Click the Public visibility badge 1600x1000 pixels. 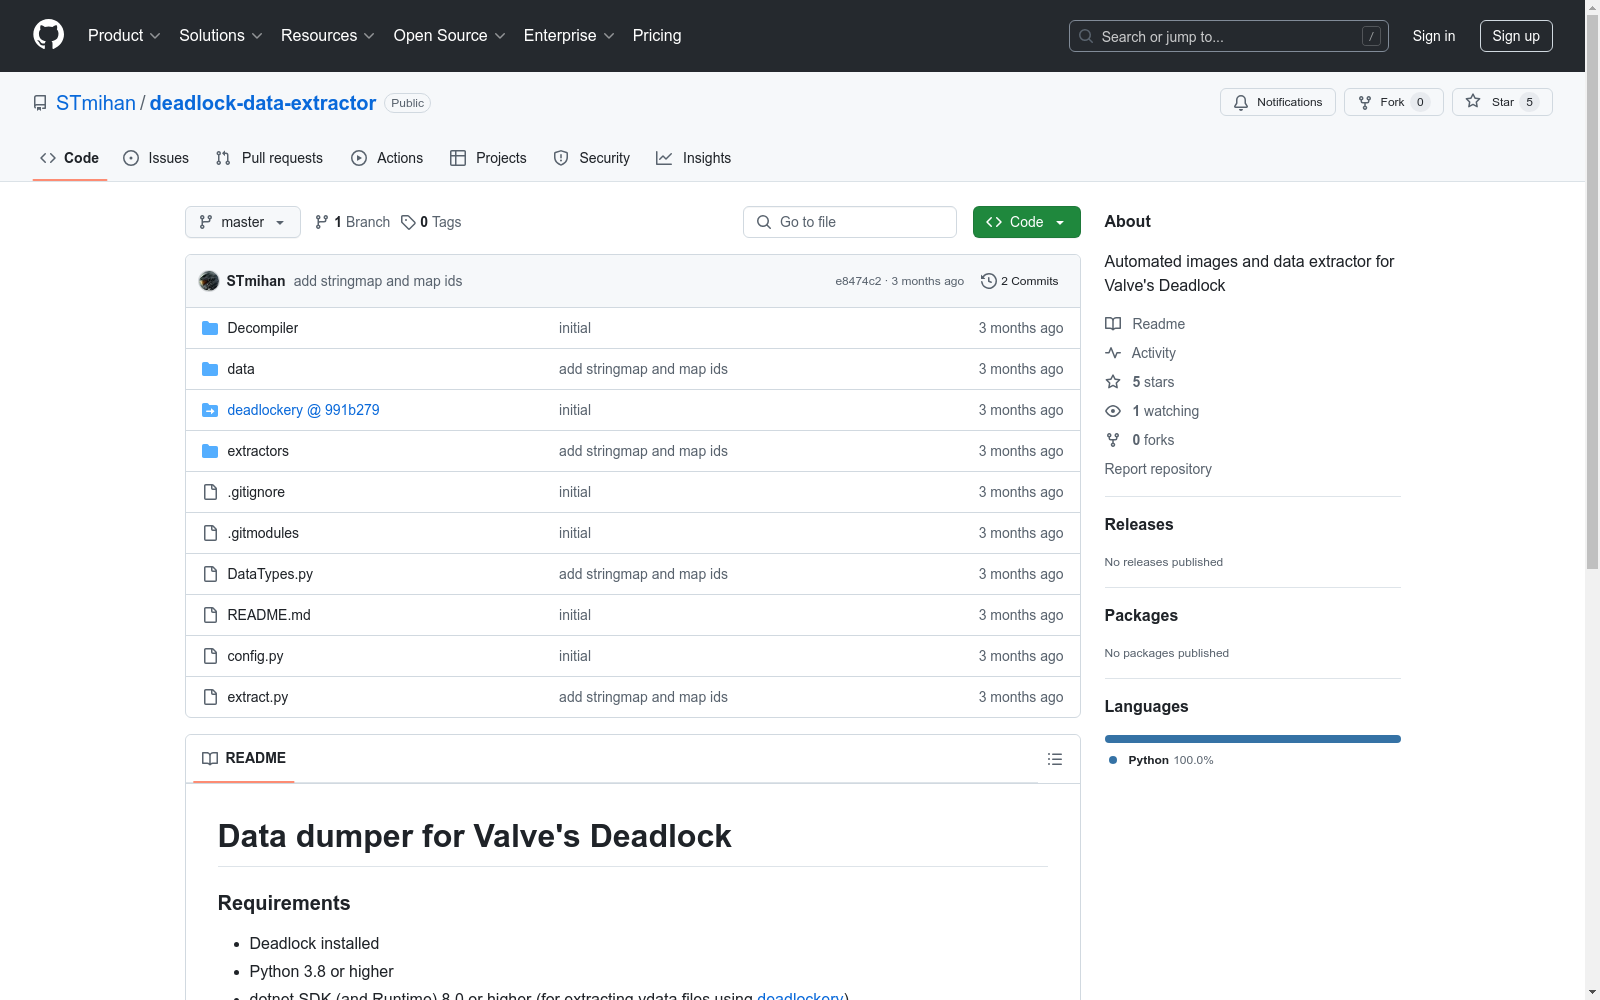[x=408, y=103]
